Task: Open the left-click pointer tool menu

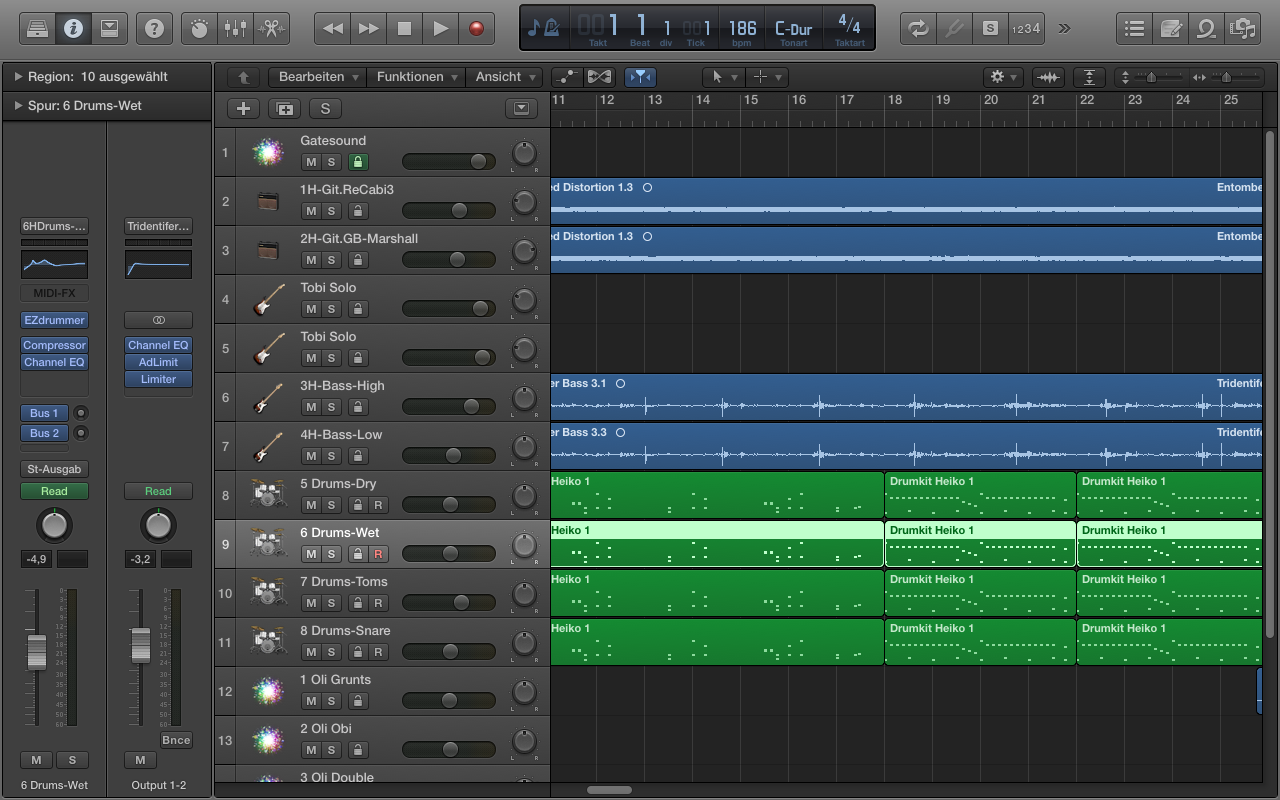Action: pos(723,77)
